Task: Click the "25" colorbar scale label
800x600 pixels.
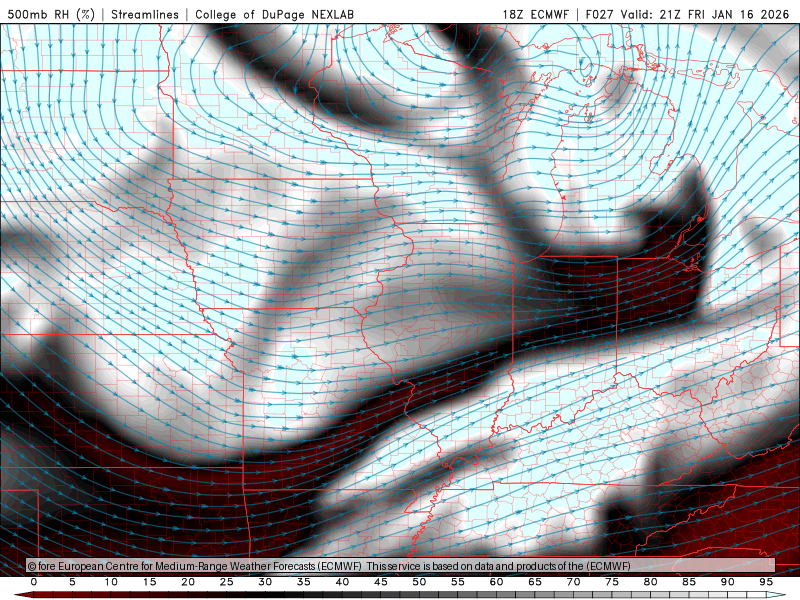Action: [227, 582]
